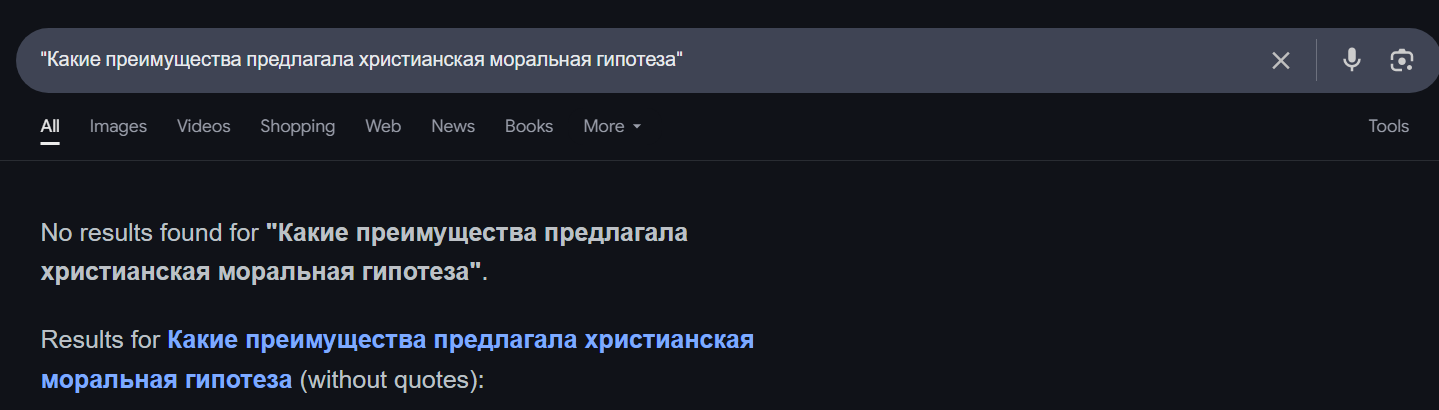Start voice search with the microphone icon

[1351, 60]
